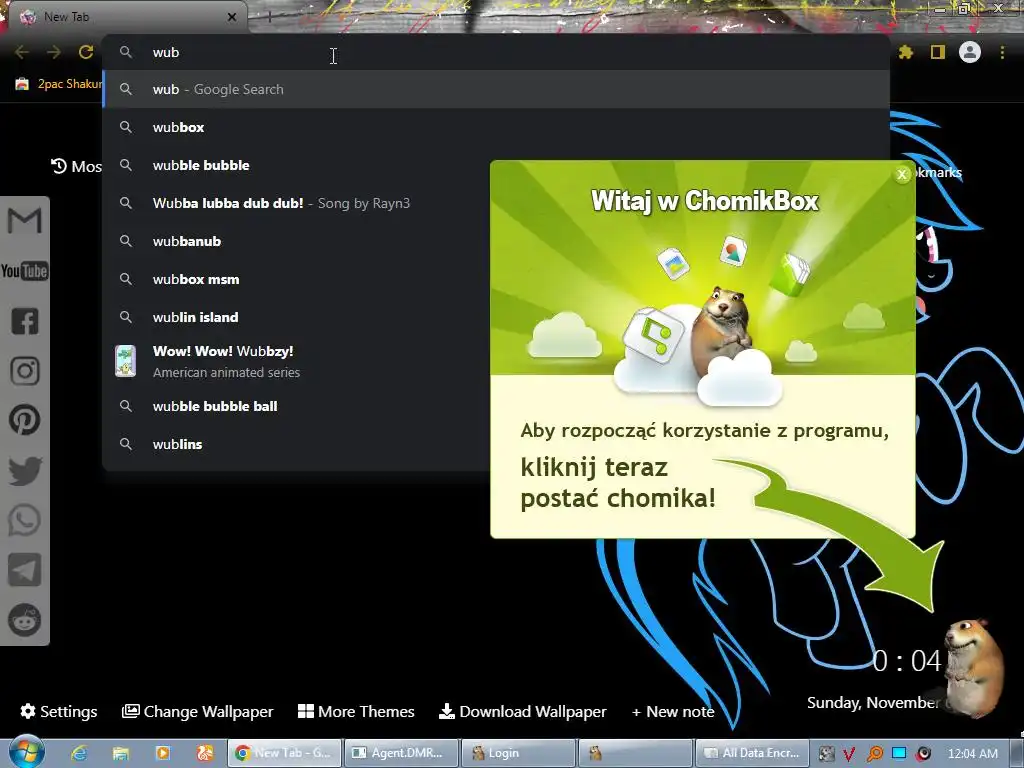Open the 2pac Shakur bookmark
Screen dimensions: 1024x768
tap(59, 84)
